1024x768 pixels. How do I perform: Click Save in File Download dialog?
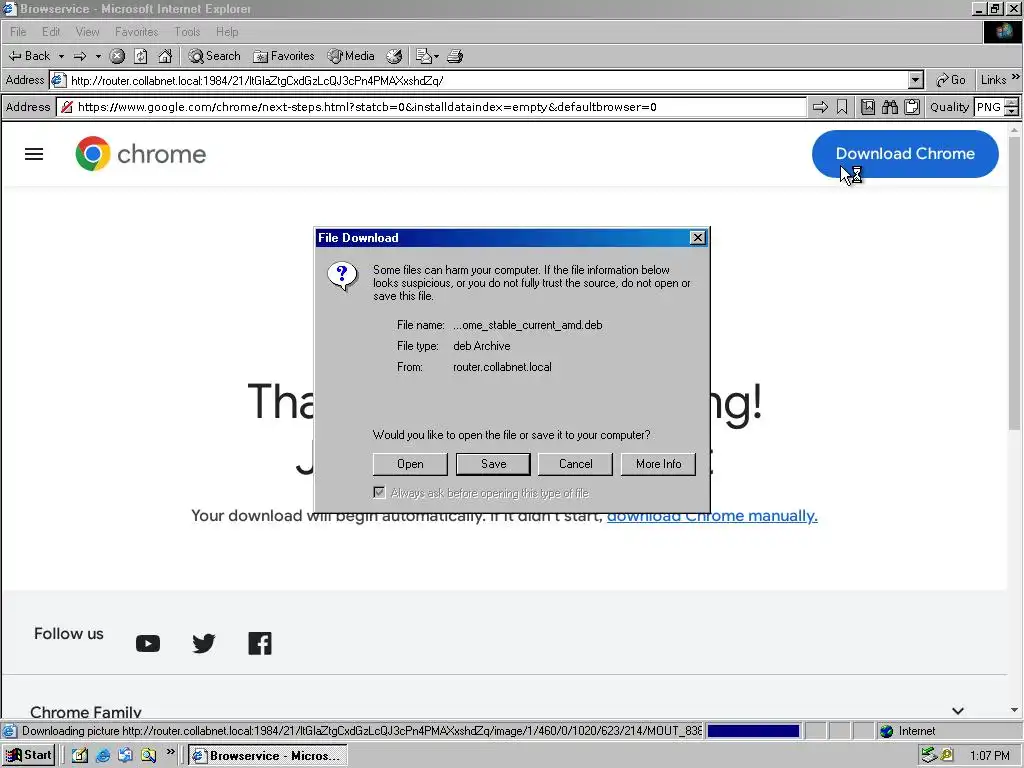[x=494, y=464]
